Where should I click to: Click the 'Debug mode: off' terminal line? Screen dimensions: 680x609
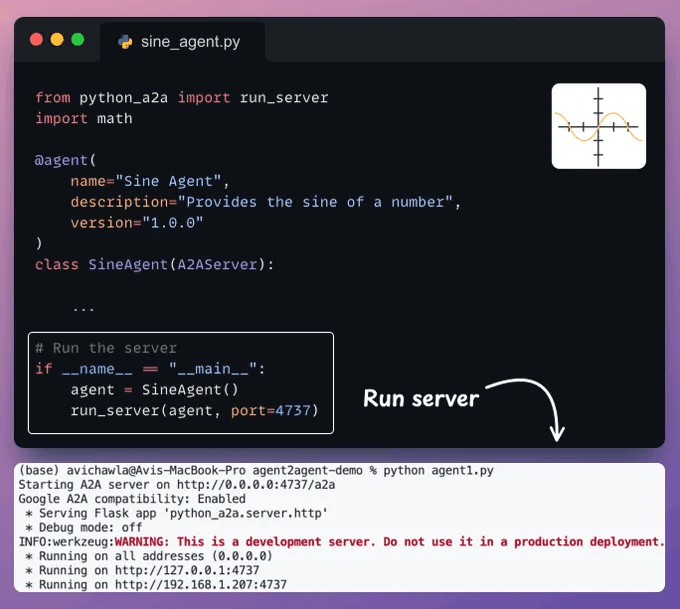84,527
